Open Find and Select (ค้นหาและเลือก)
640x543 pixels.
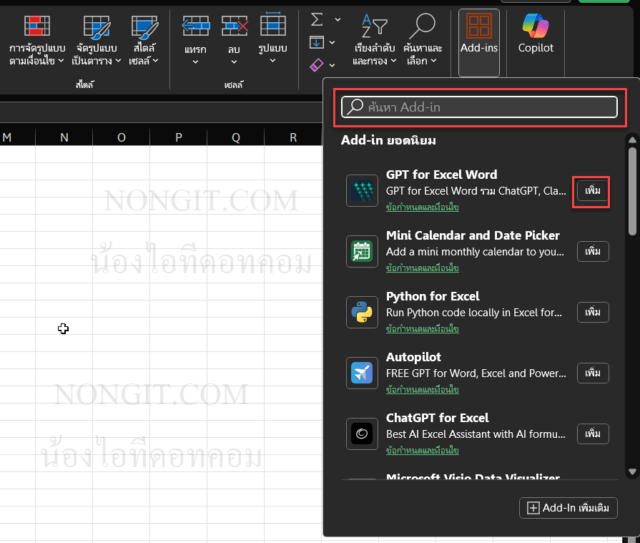pos(422,40)
